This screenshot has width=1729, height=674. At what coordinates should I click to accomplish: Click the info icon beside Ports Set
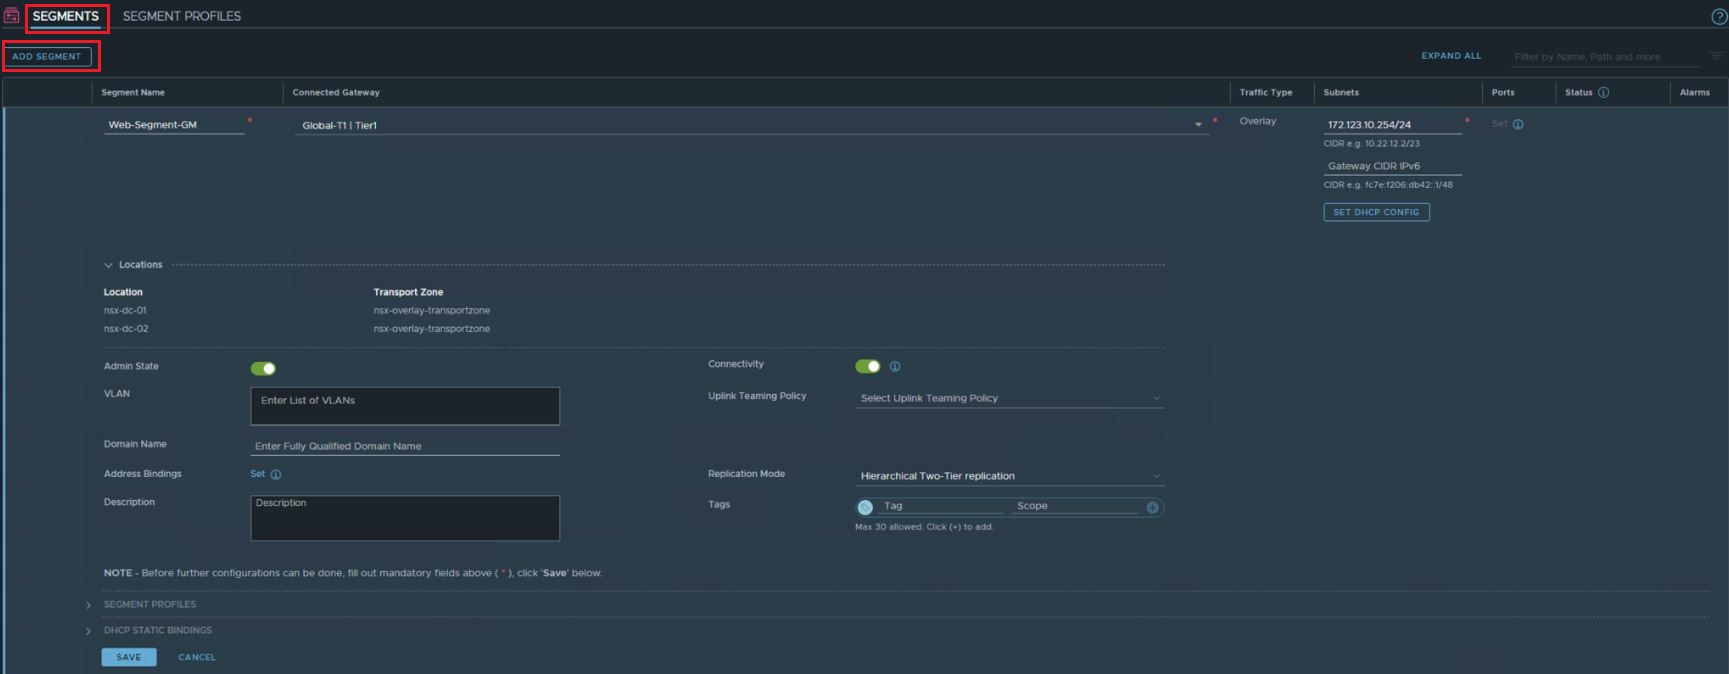click(1518, 125)
